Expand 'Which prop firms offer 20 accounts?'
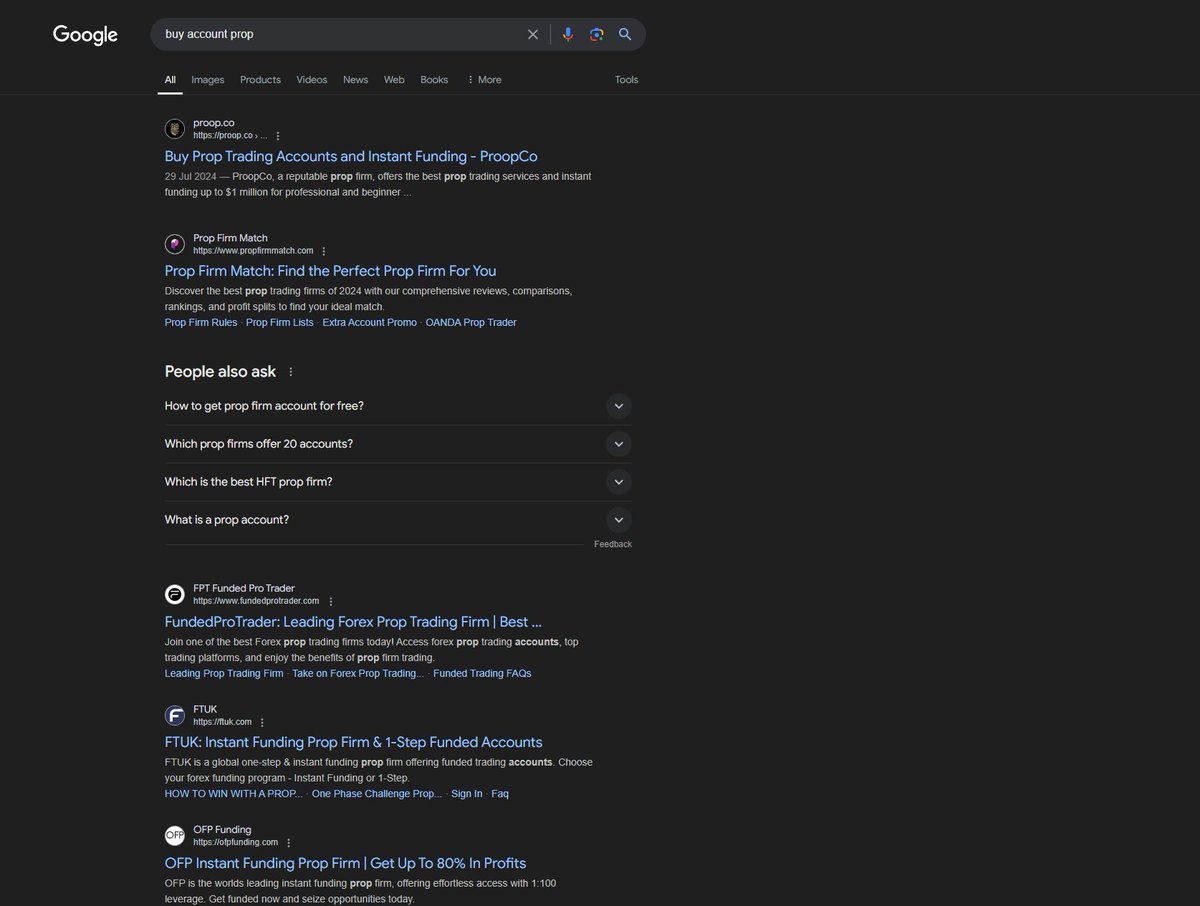 [398, 444]
